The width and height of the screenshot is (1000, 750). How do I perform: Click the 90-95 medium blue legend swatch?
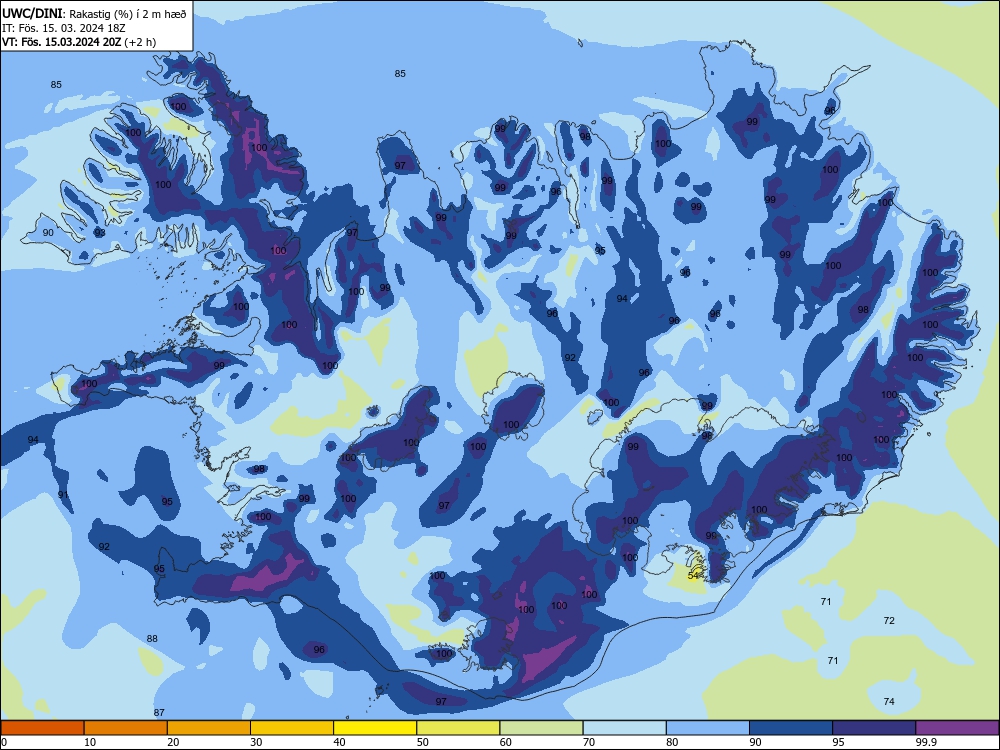pos(791,728)
